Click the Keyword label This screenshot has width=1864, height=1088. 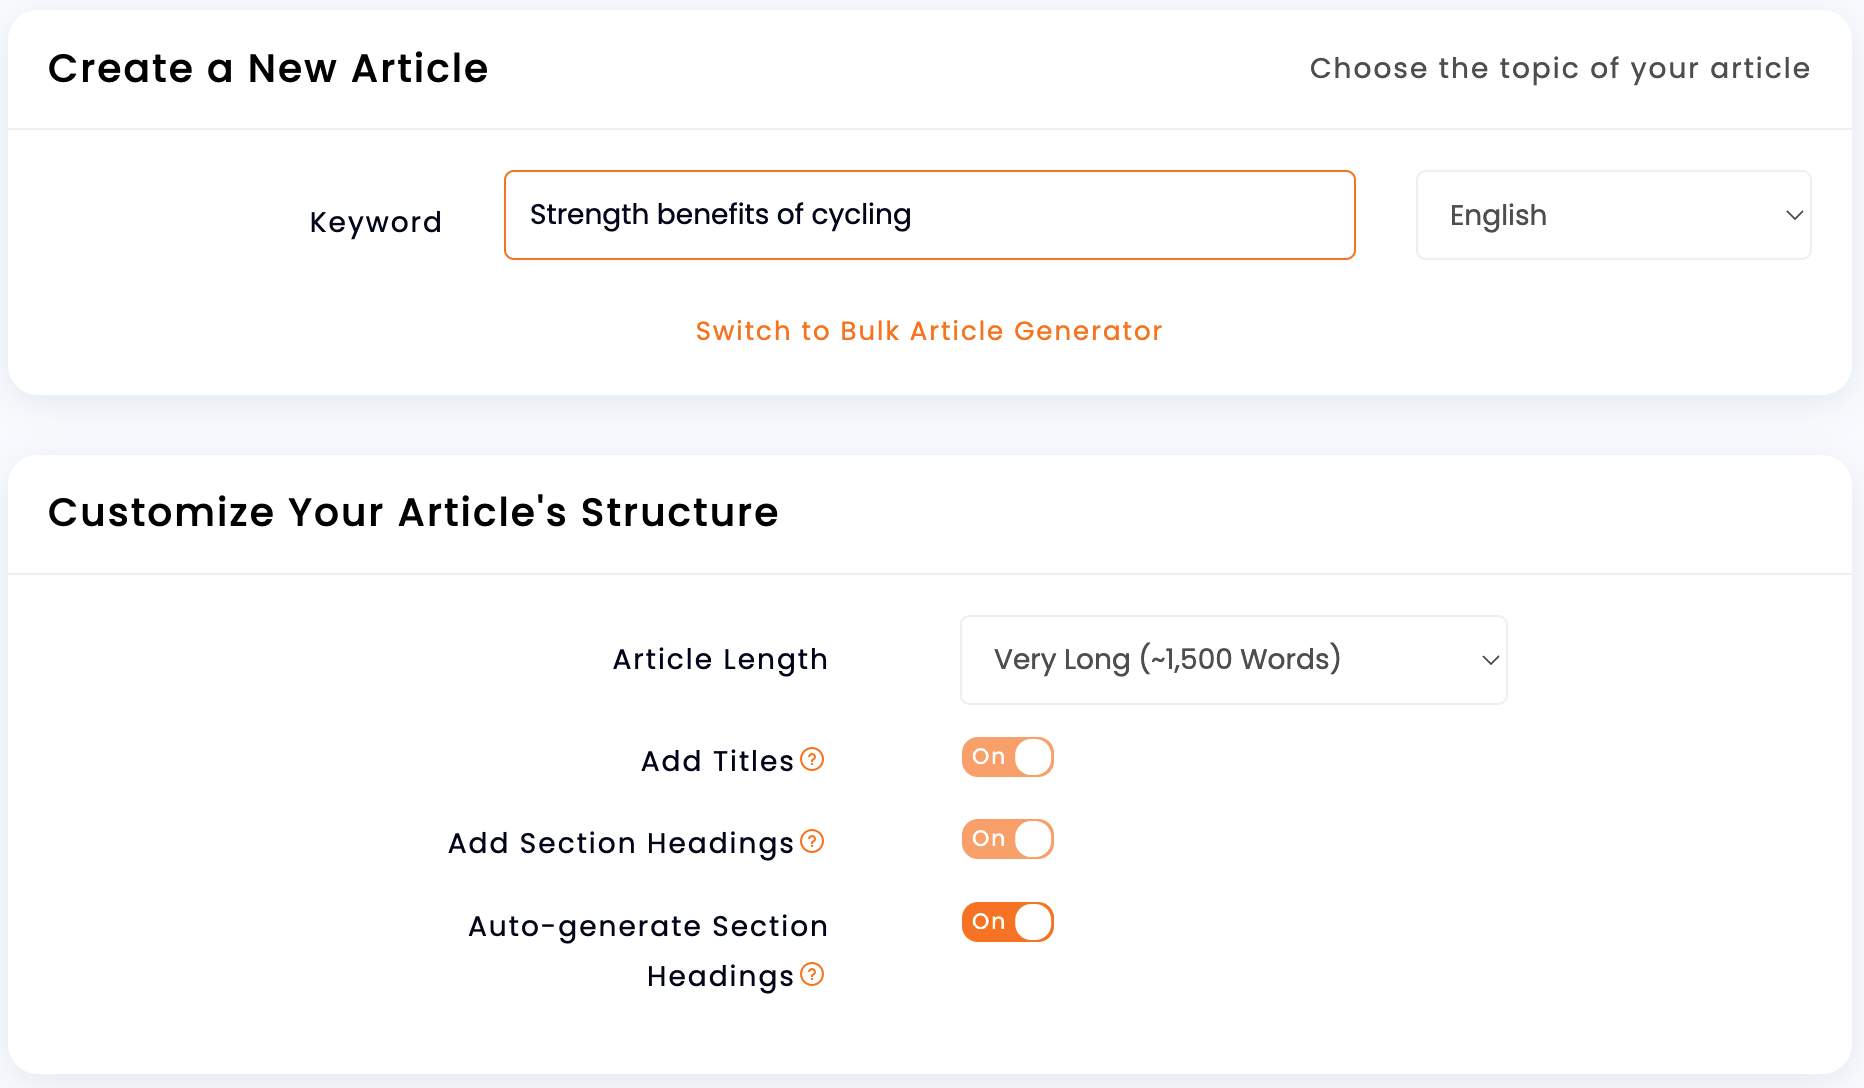click(376, 222)
